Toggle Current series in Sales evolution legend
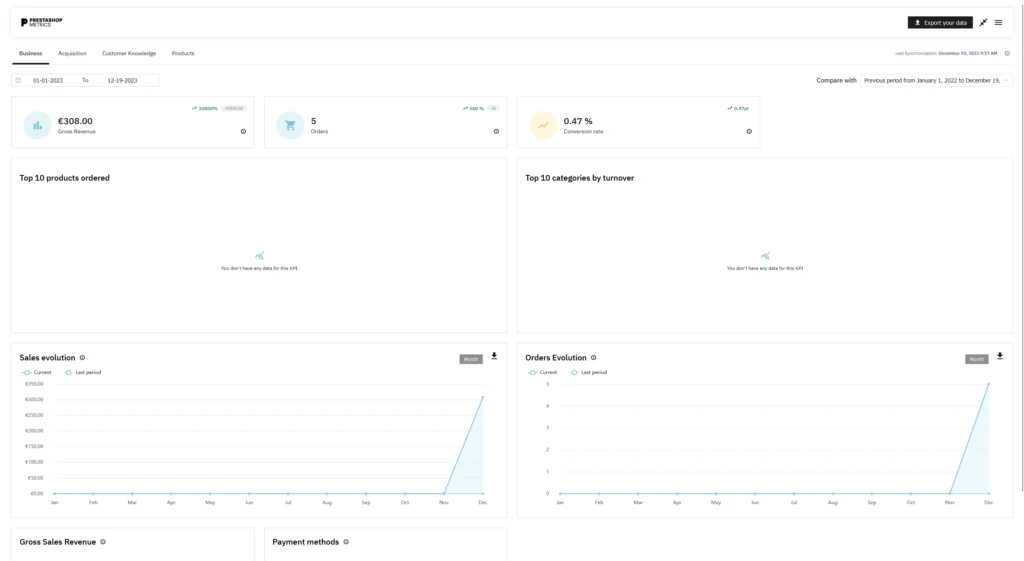This screenshot has height=561, width=1024. (37, 372)
